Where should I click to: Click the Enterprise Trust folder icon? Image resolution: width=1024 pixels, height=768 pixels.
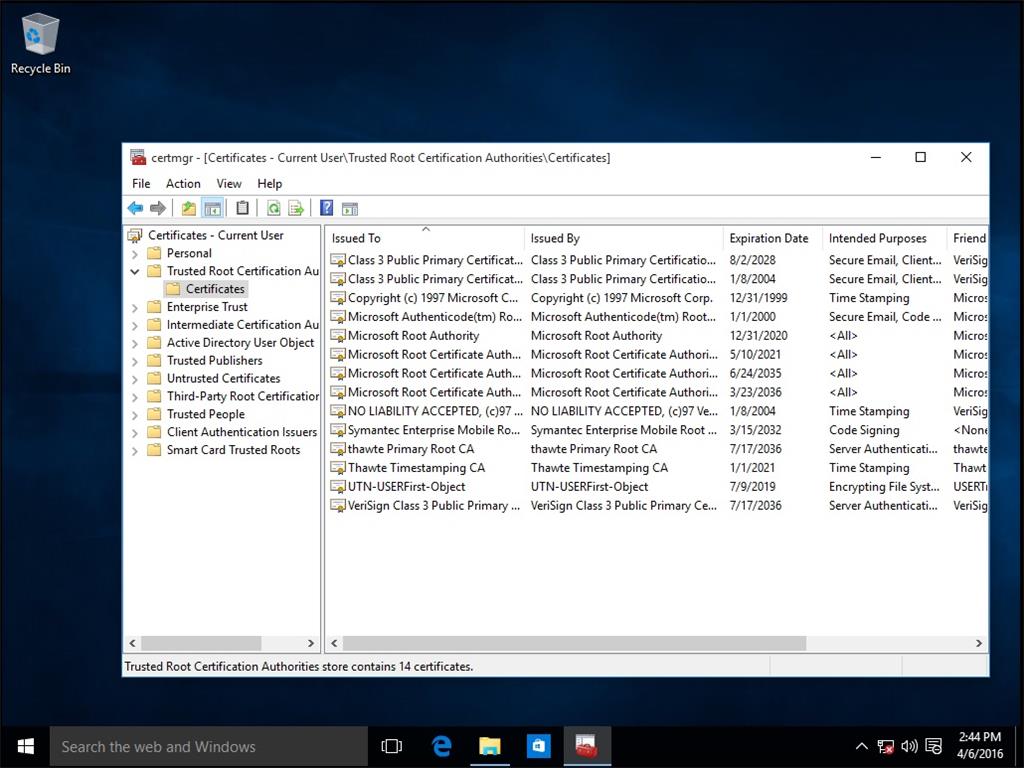click(x=154, y=307)
